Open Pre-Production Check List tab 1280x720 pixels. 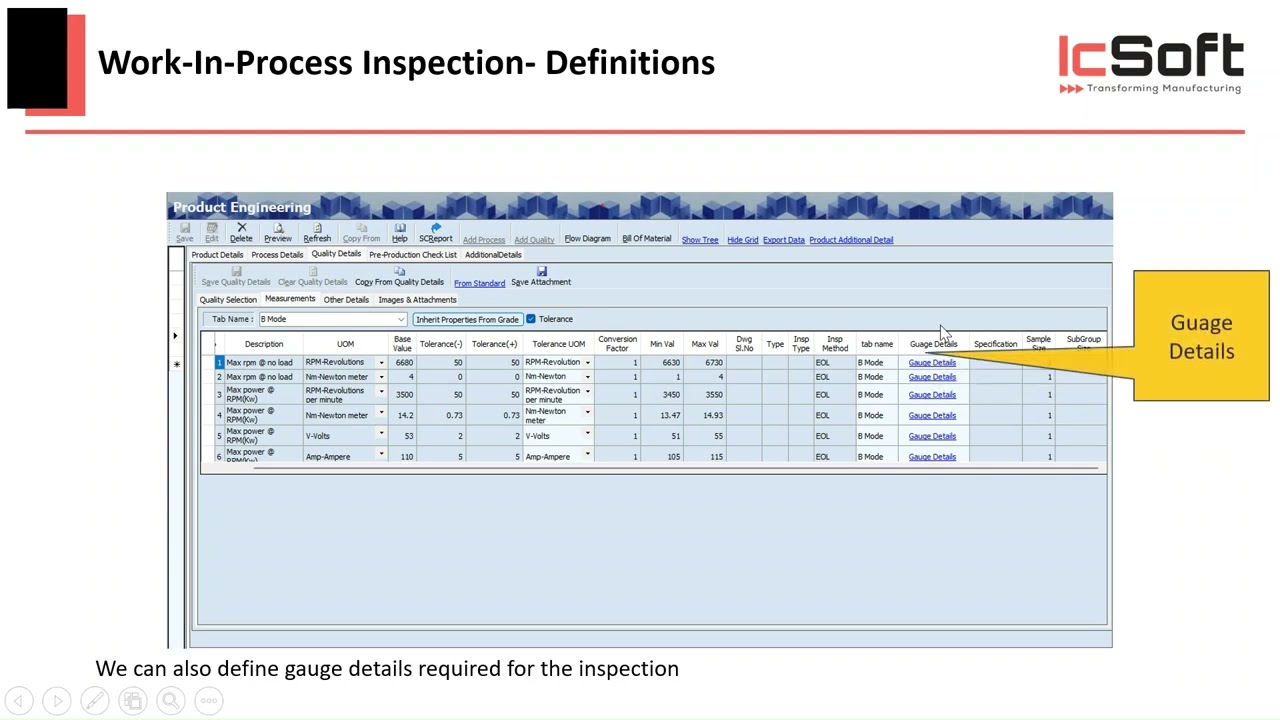click(x=413, y=255)
